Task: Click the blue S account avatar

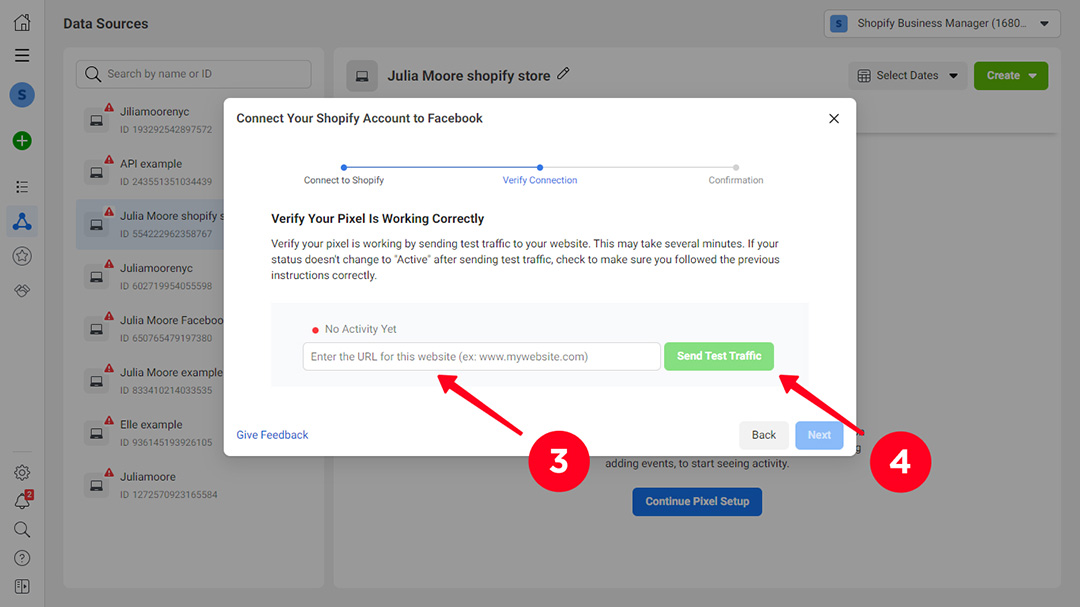Action: (22, 95)
